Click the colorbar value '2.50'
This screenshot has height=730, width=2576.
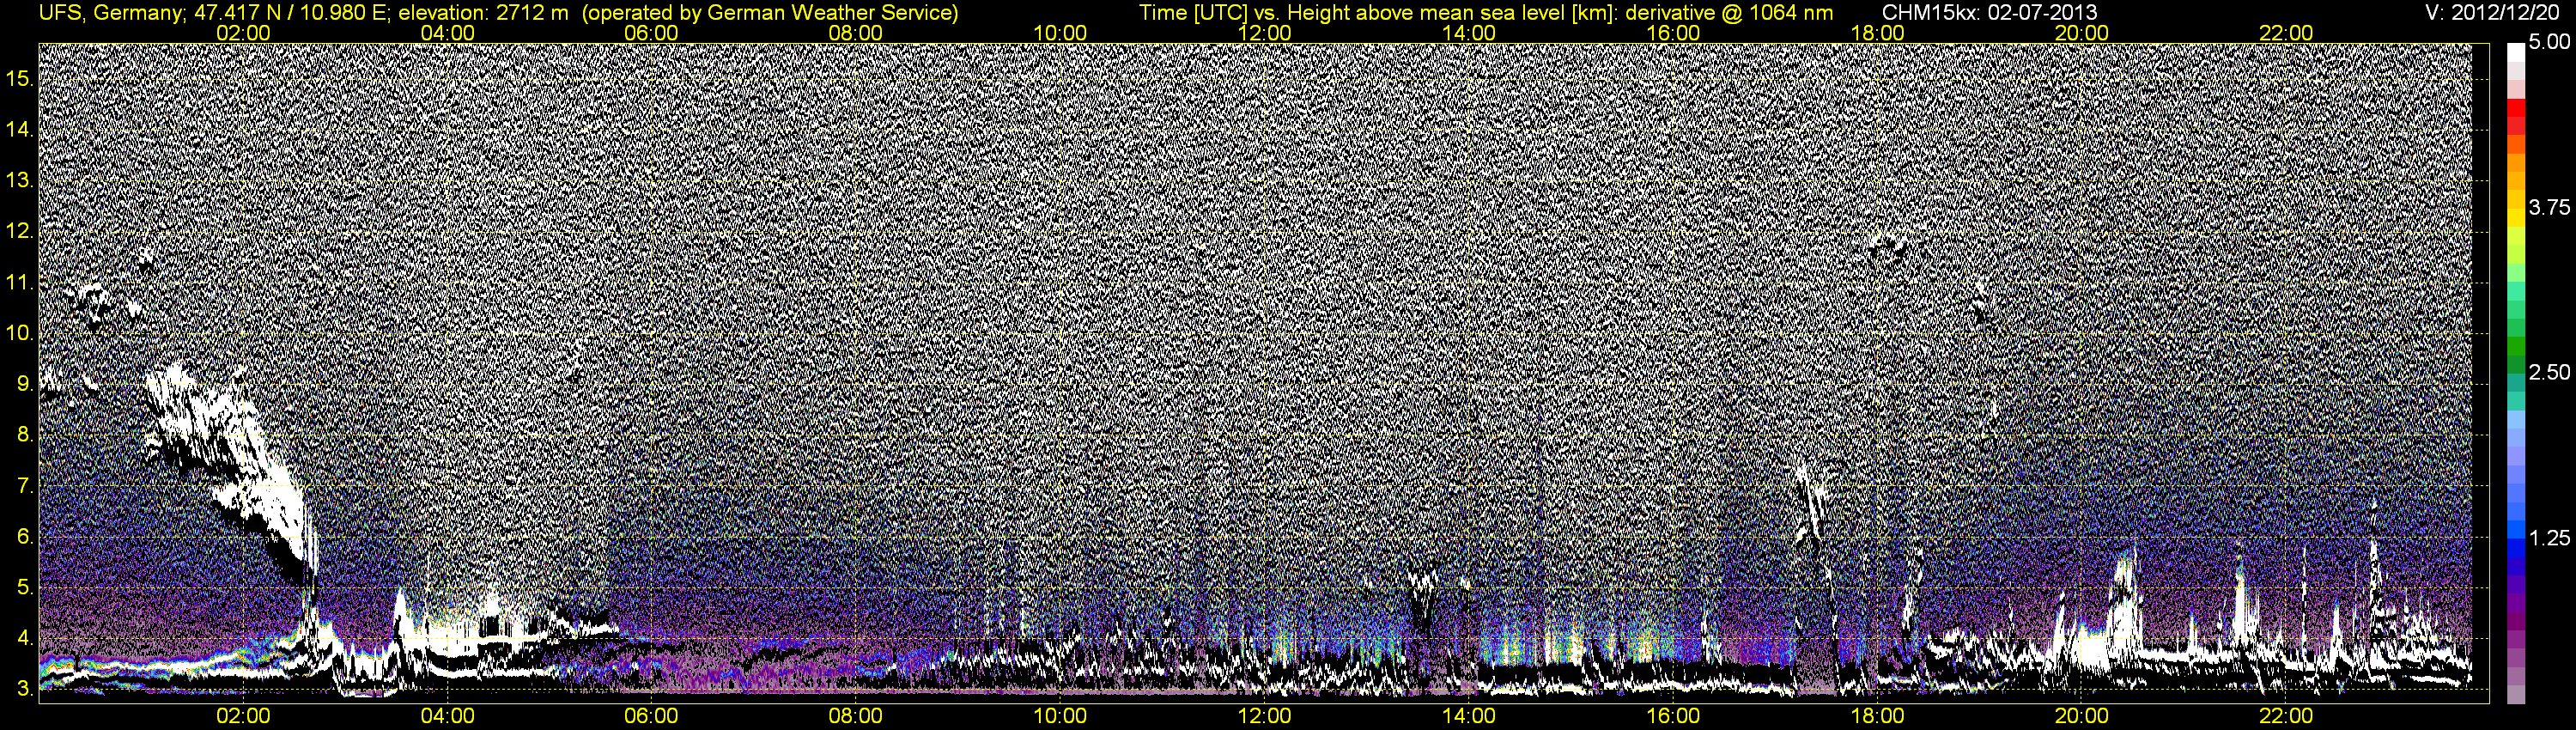2549,372
